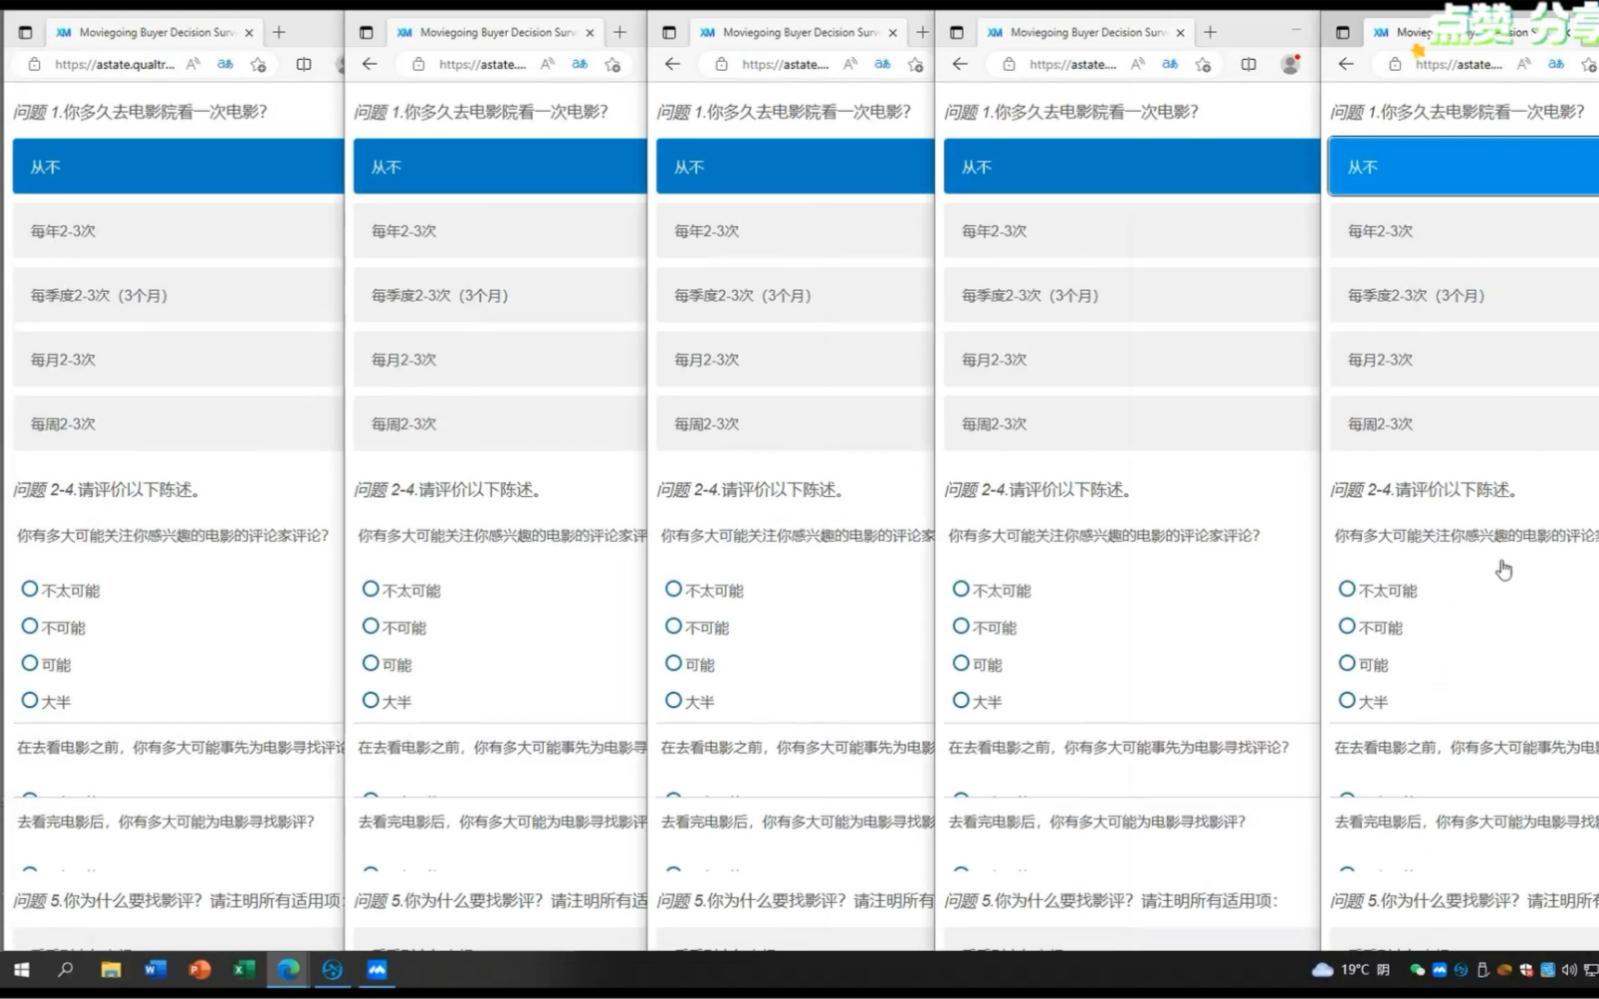1599x999 pixels.
Task: Open tab actions menu in fifth browser window
Action: tap(1343, 32)
